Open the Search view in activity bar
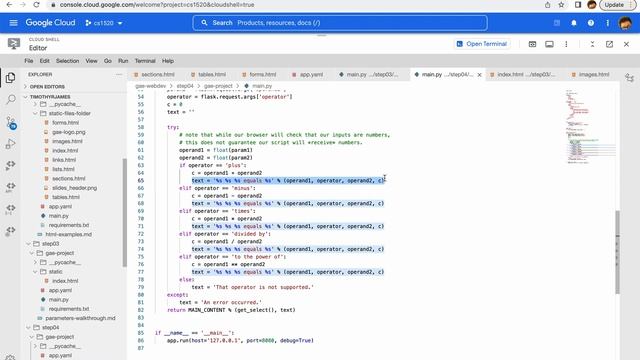The width and height of the screenshot is (640, 360). pyautogui.click(x=11, y=100)
